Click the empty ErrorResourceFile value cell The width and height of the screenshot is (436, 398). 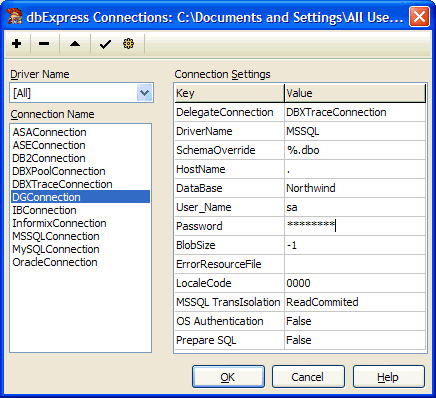click(355, 264)
